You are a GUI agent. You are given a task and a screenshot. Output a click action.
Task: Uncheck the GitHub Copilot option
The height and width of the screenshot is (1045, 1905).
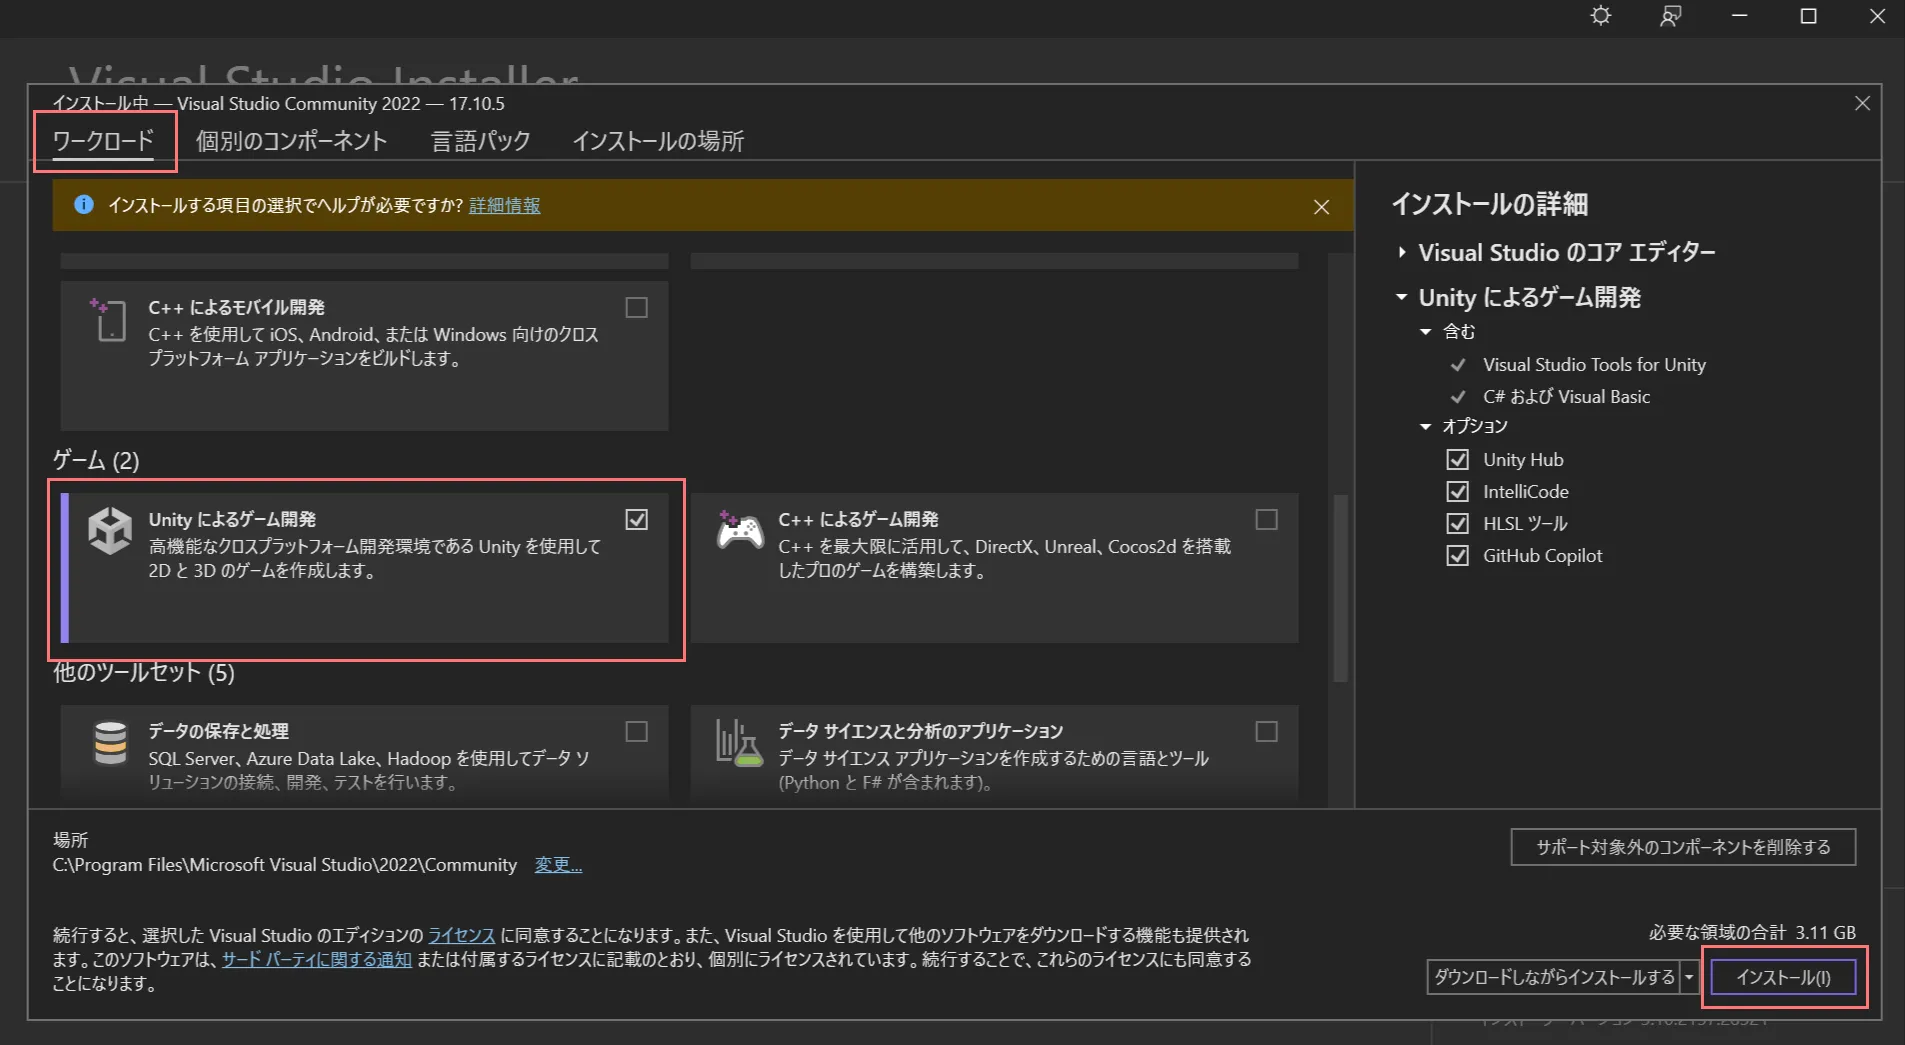pos(1458,556)
